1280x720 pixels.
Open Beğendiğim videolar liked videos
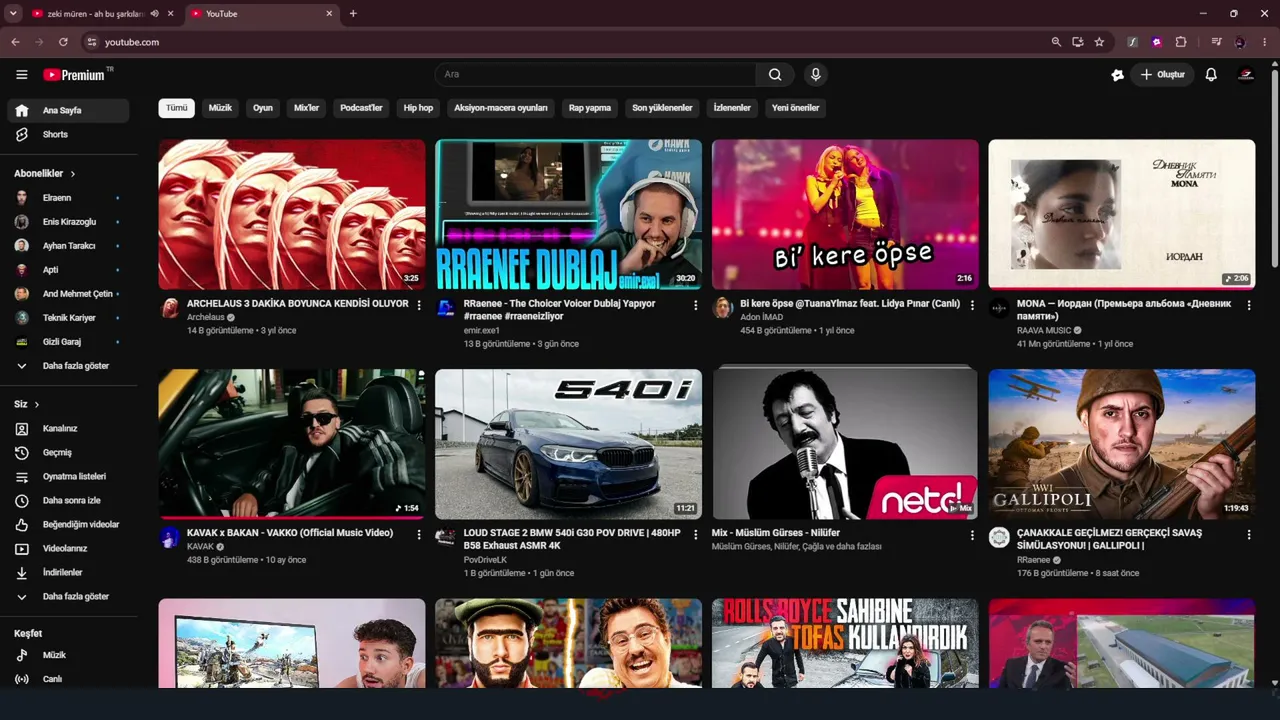(68, 524)
